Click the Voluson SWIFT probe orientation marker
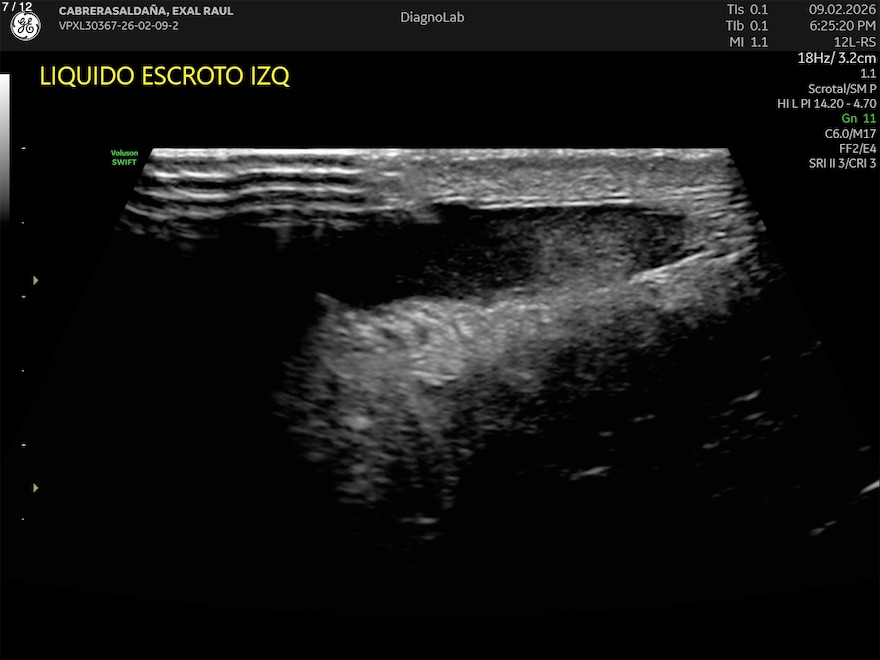 (x=125, y=157)
